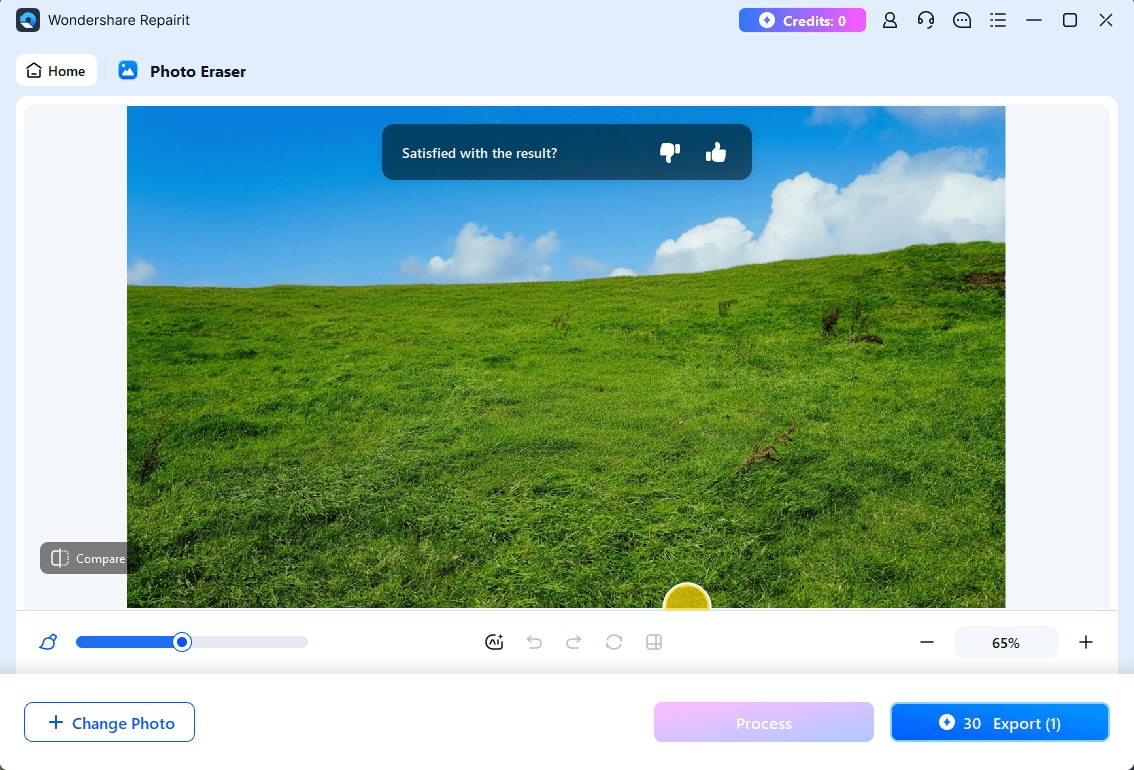Undo the last erase action
The width and height of the screenshot is (1134, 770).
534,642
